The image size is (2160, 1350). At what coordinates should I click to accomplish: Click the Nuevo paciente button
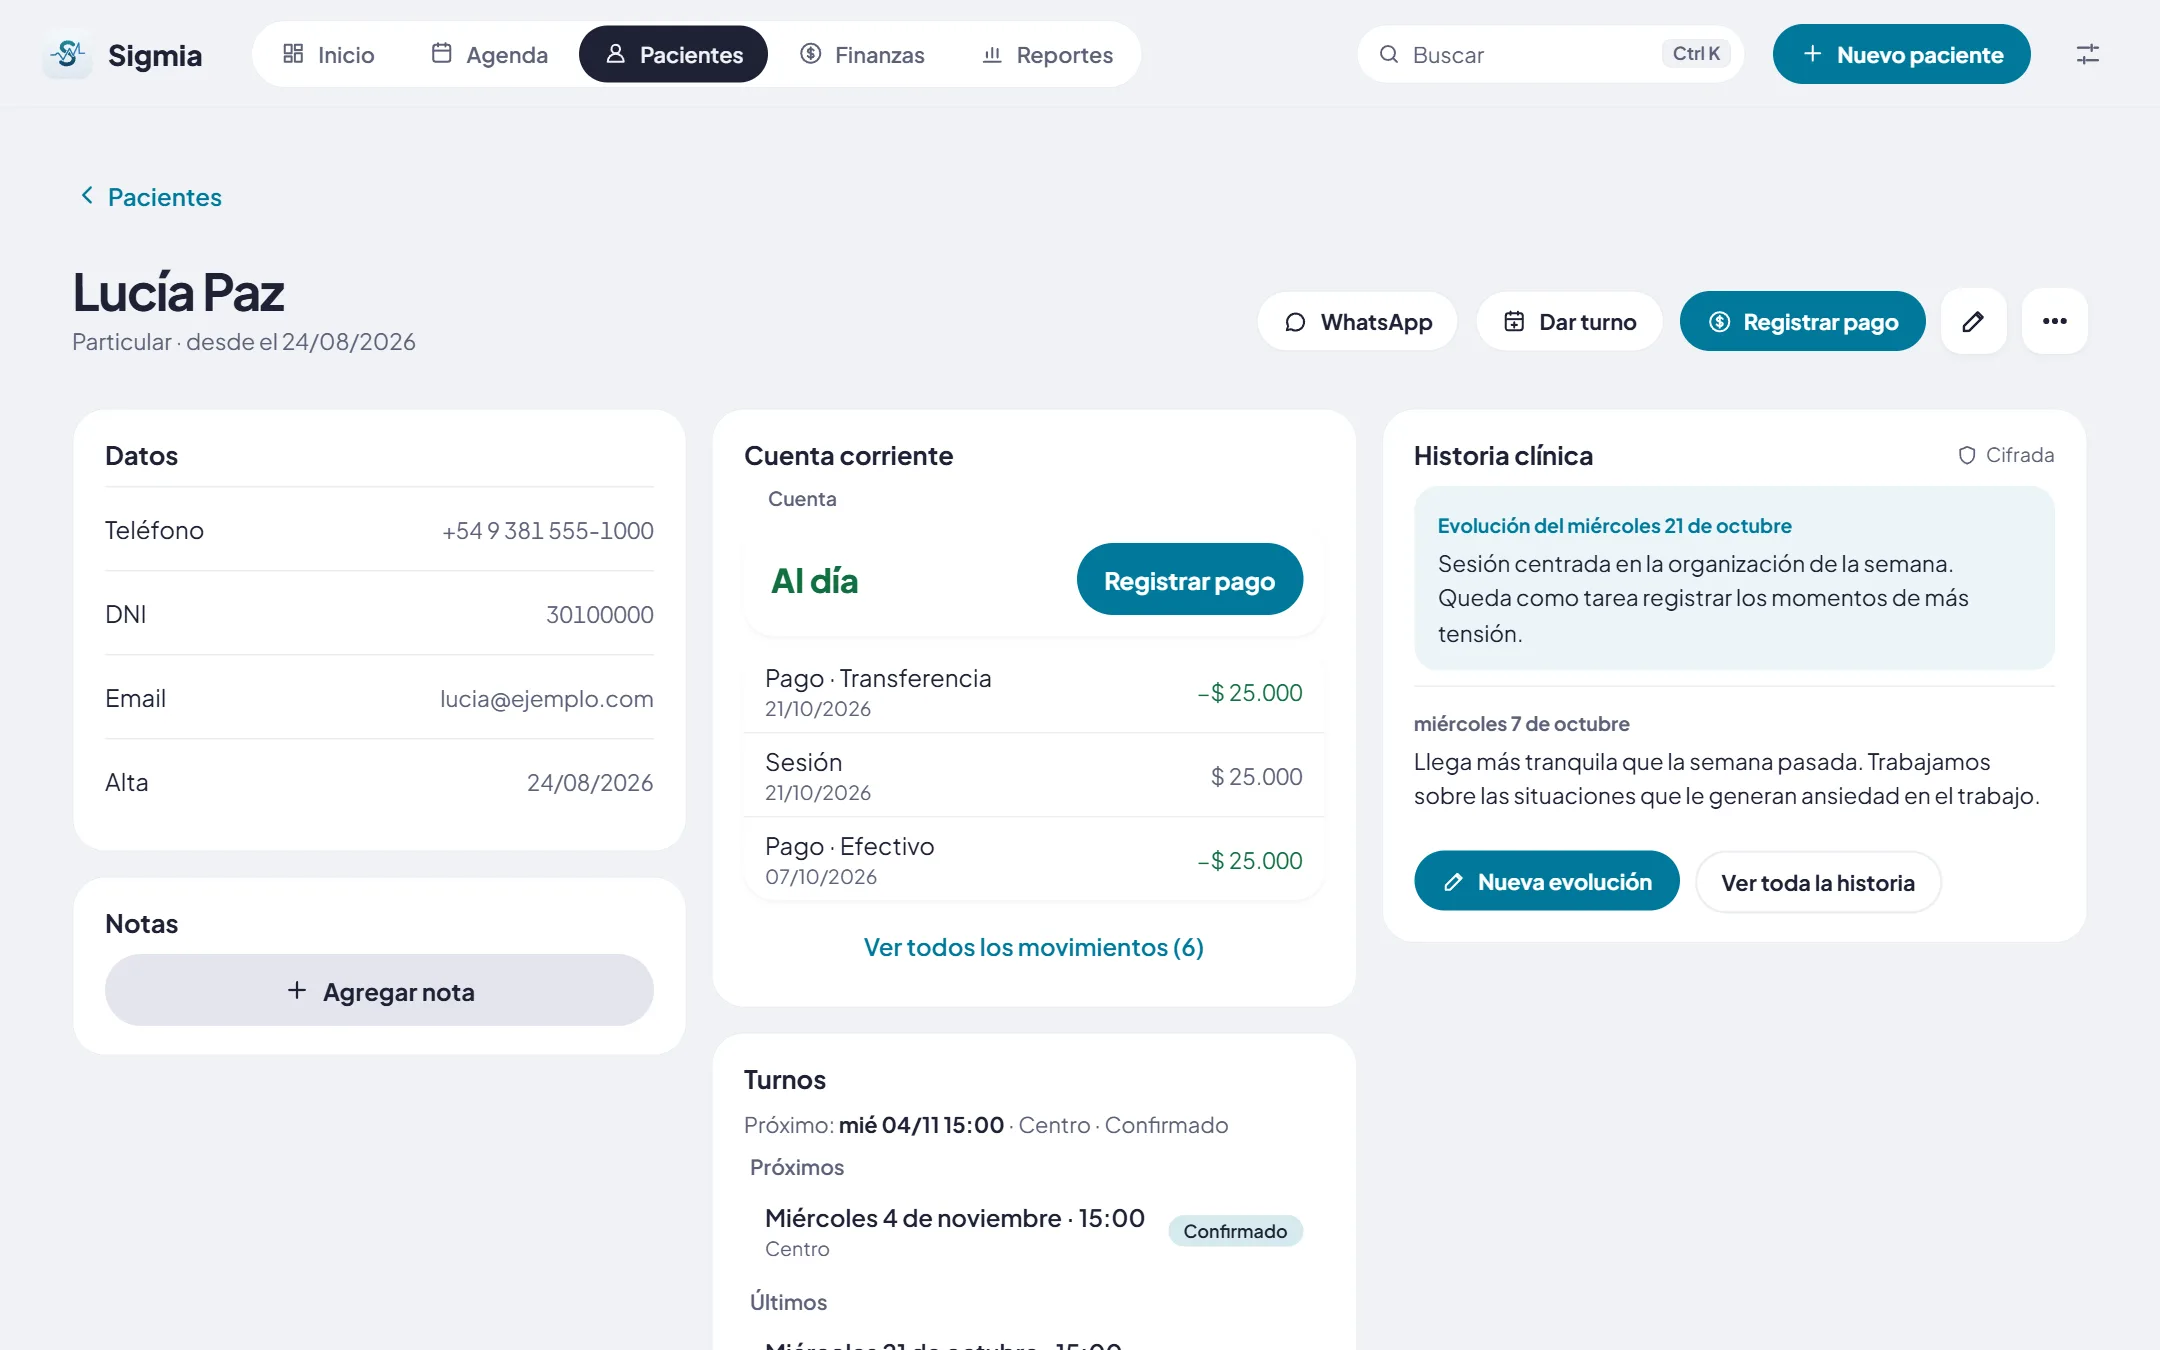[x=1901, y=54]
